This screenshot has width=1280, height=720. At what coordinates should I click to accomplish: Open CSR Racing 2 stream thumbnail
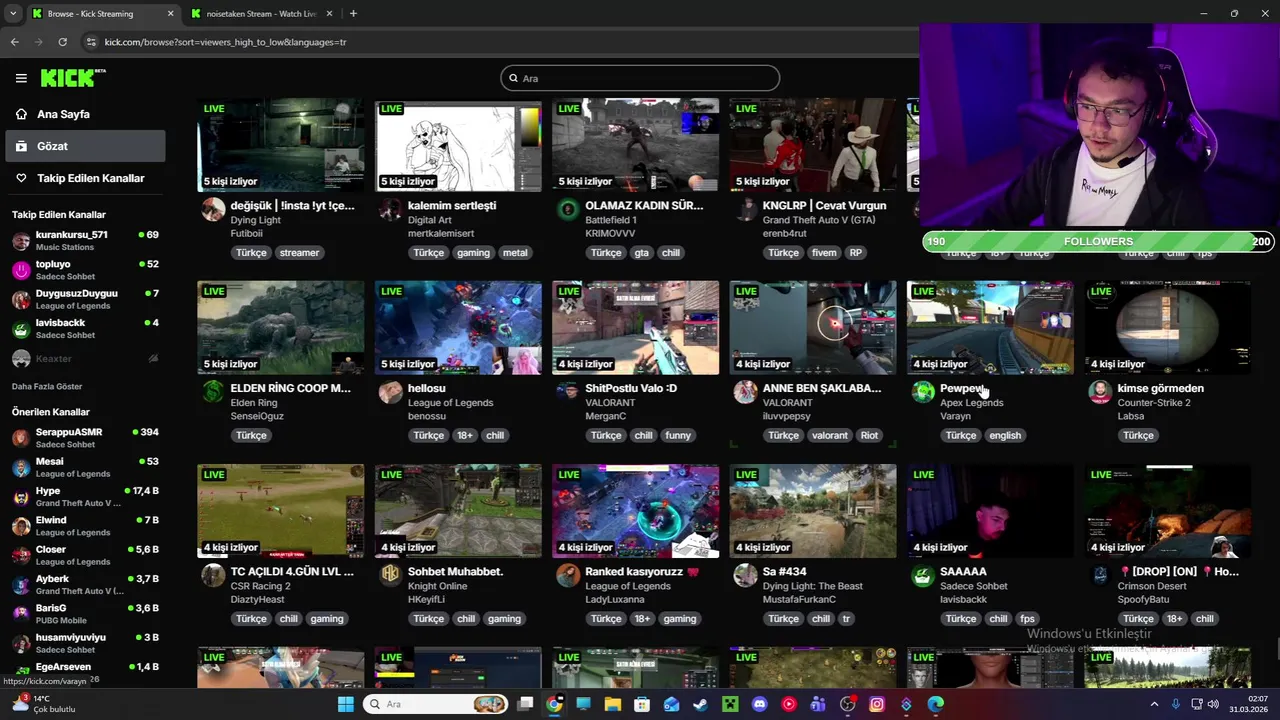pos(281,511)
